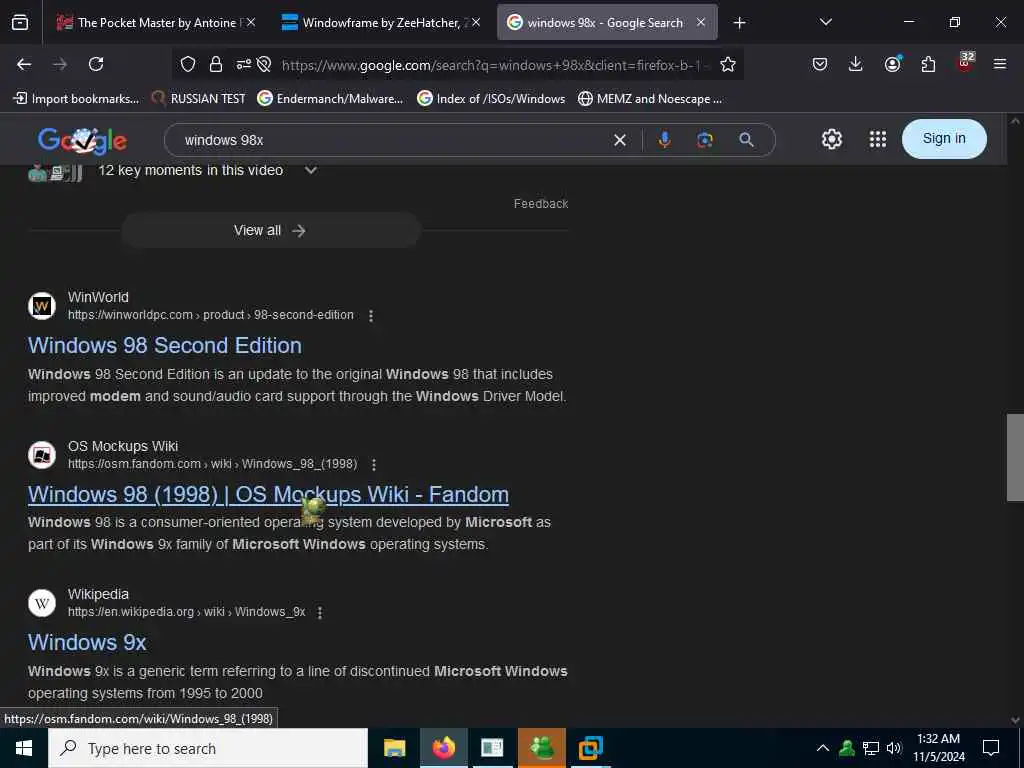Expand the list all tabs dropdown
This screenshot has width=1024, height=768.
pyautogui.click(x=825, y=22)
